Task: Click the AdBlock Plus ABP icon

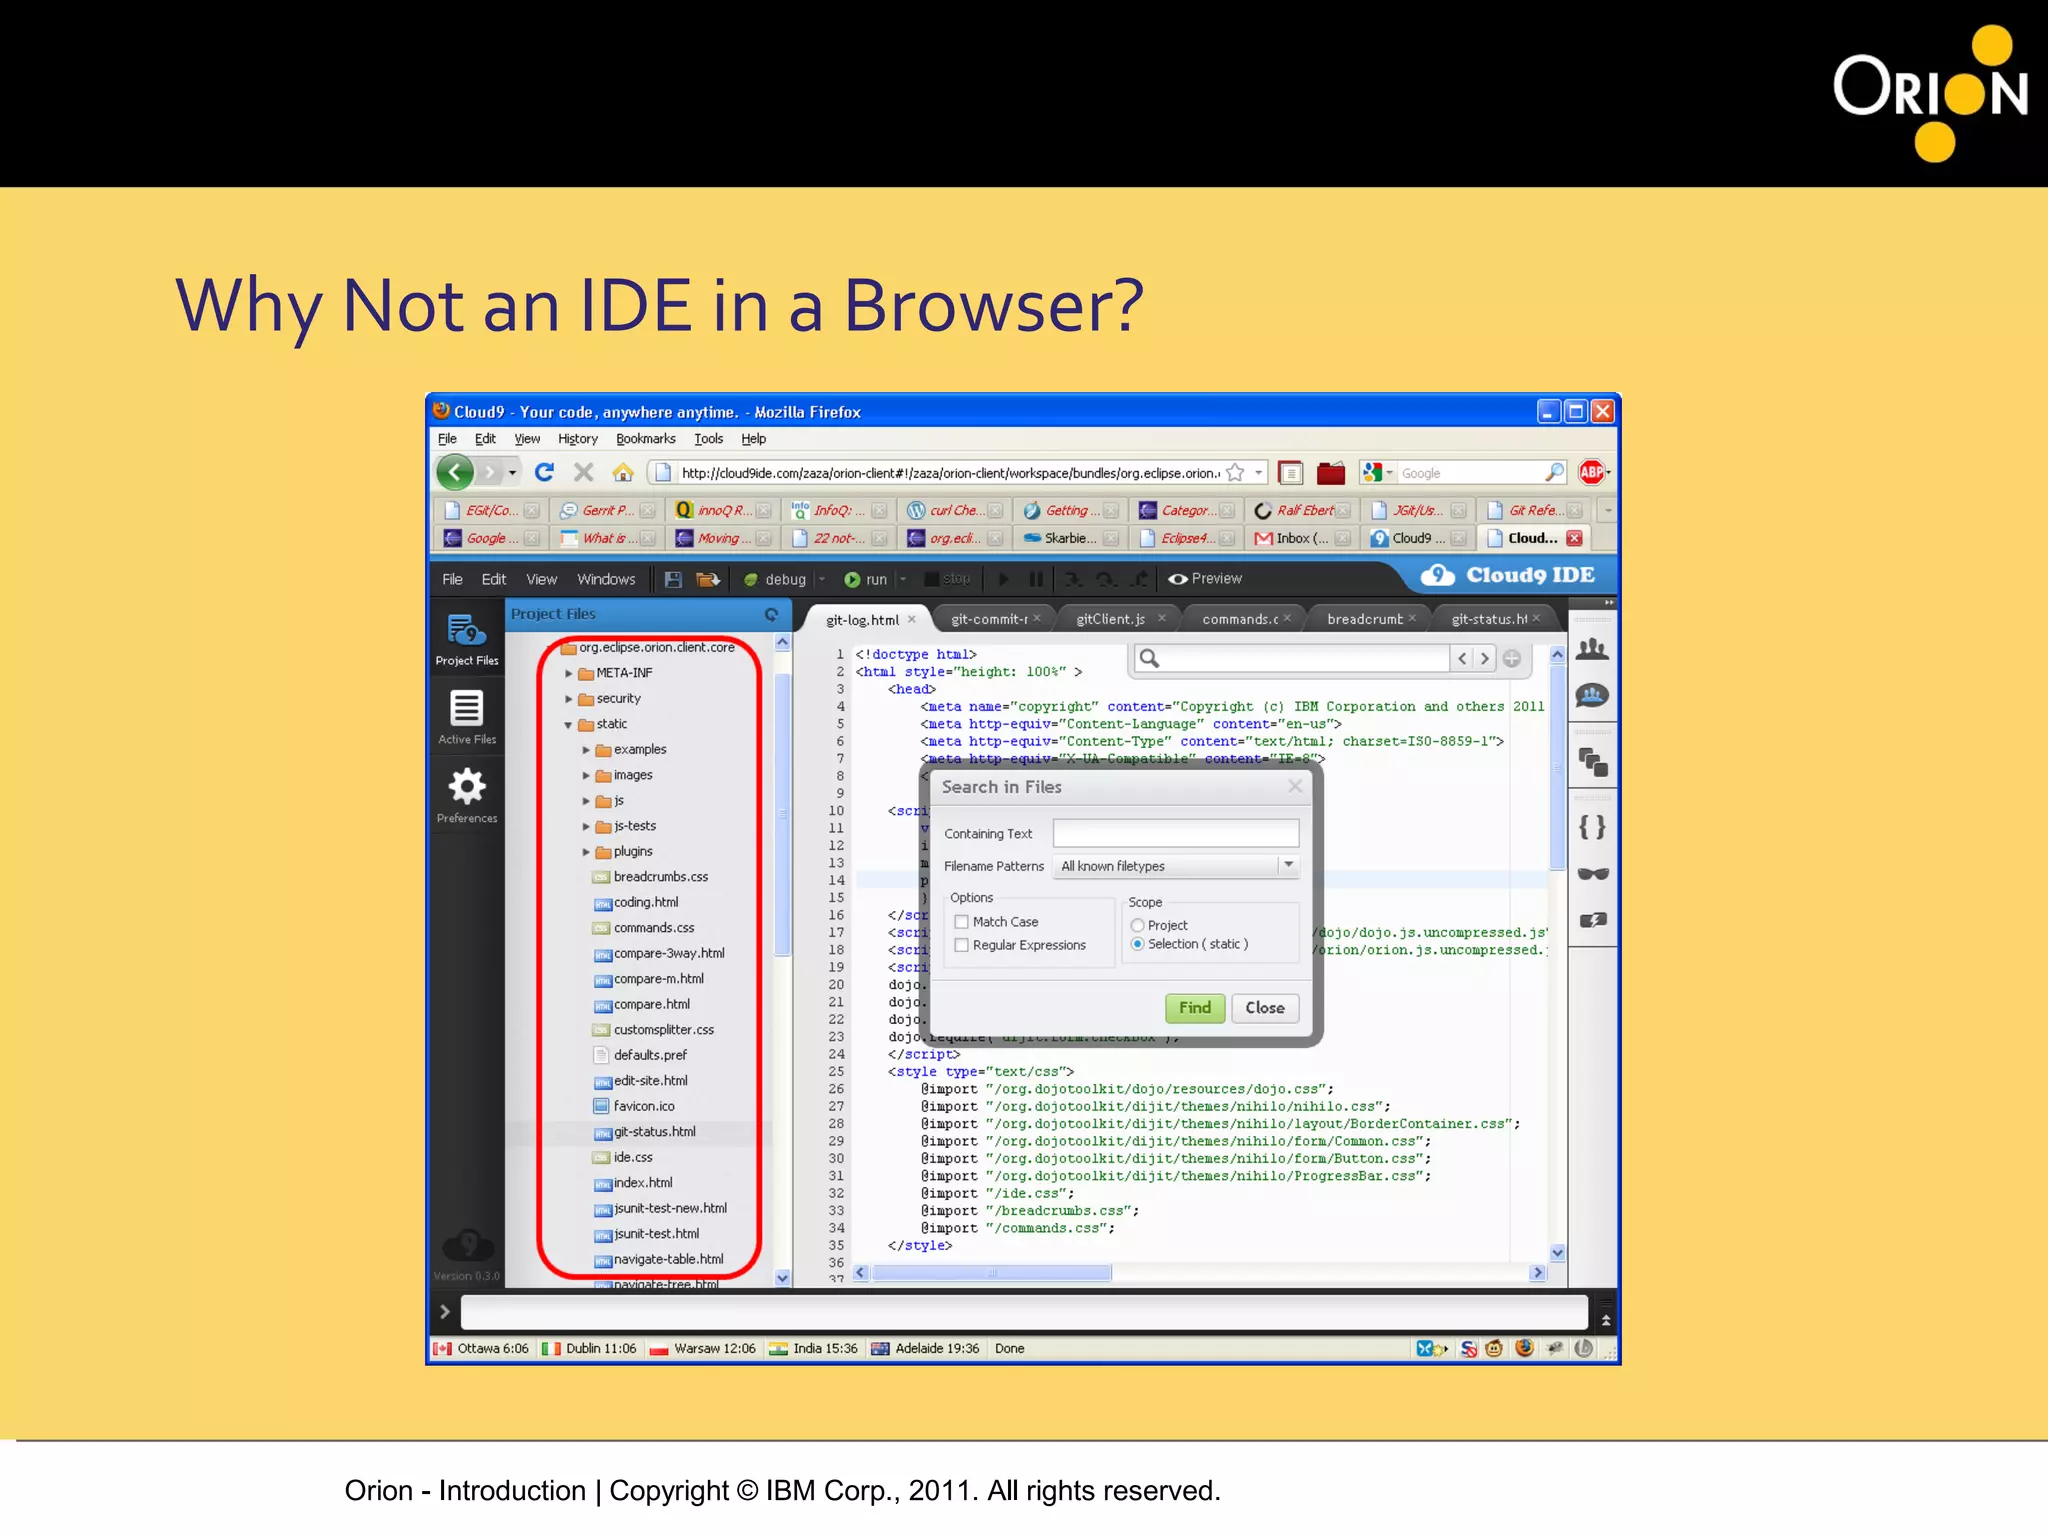Action: [x=1592, y=472]
